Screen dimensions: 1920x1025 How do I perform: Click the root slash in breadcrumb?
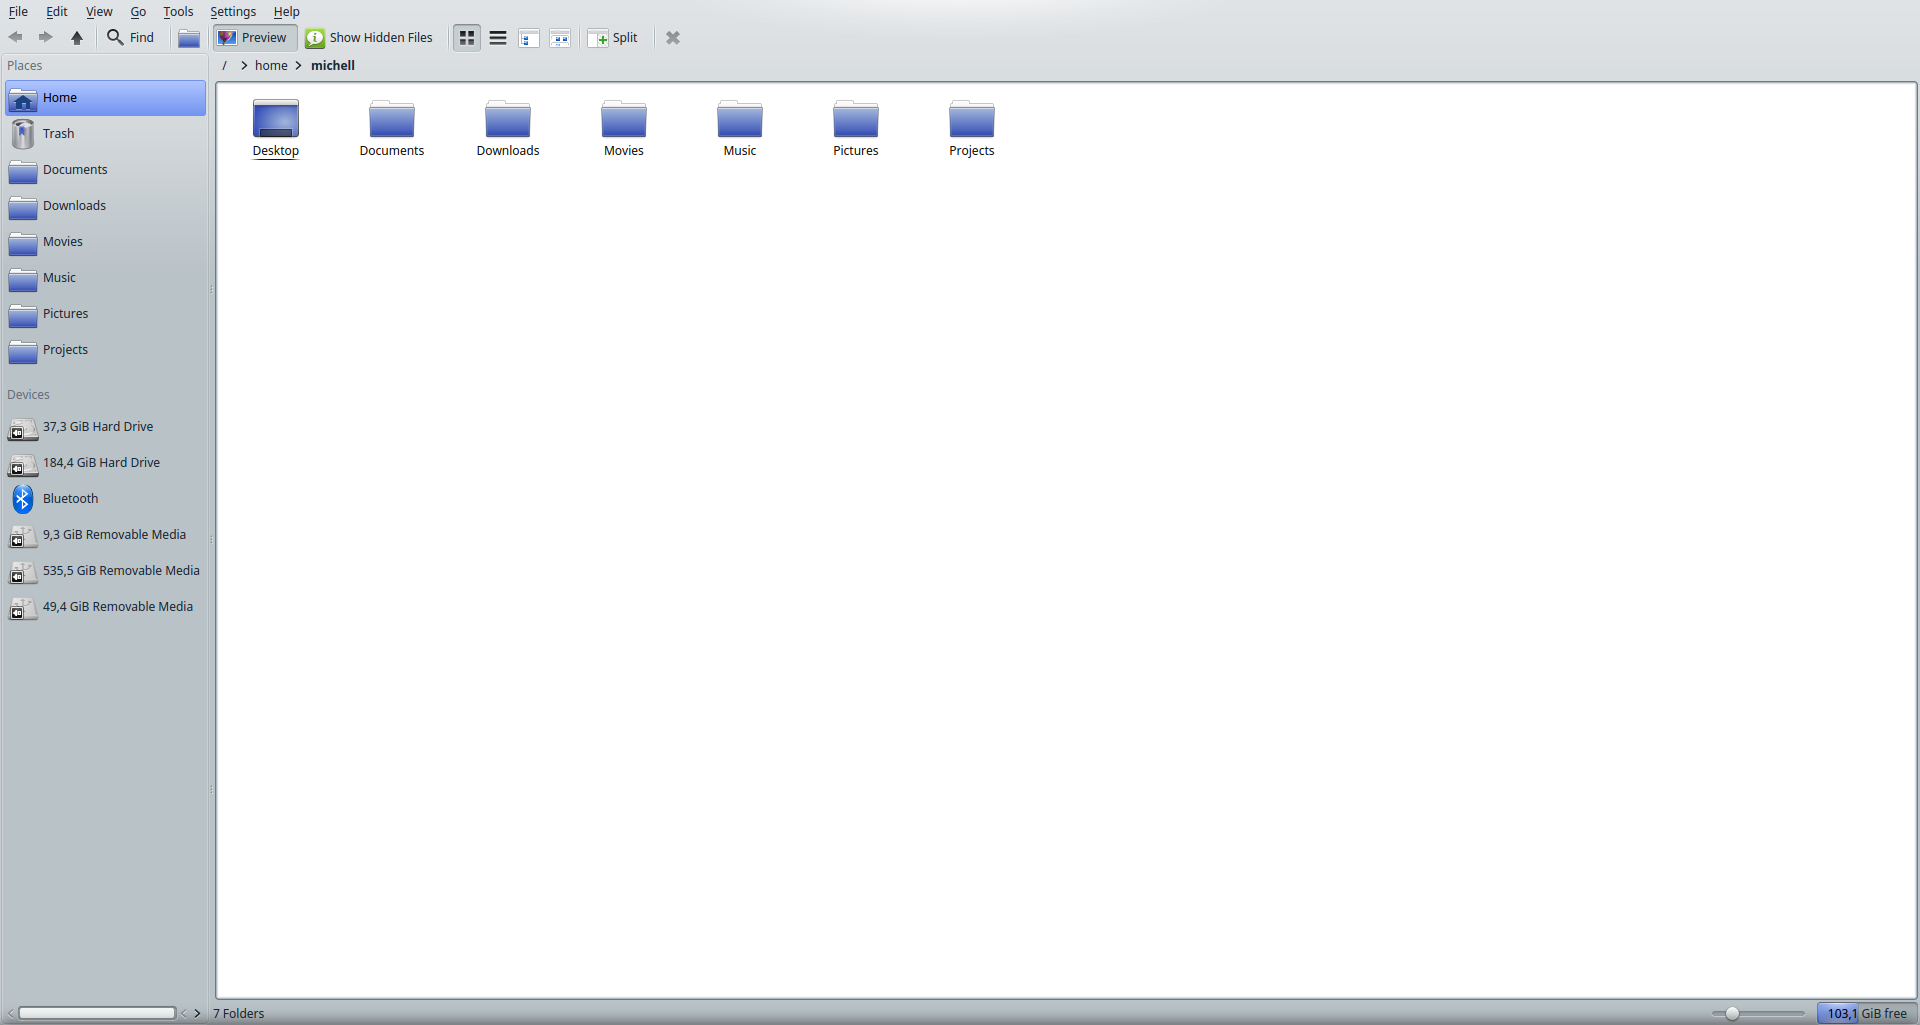(x=224, y=65)
